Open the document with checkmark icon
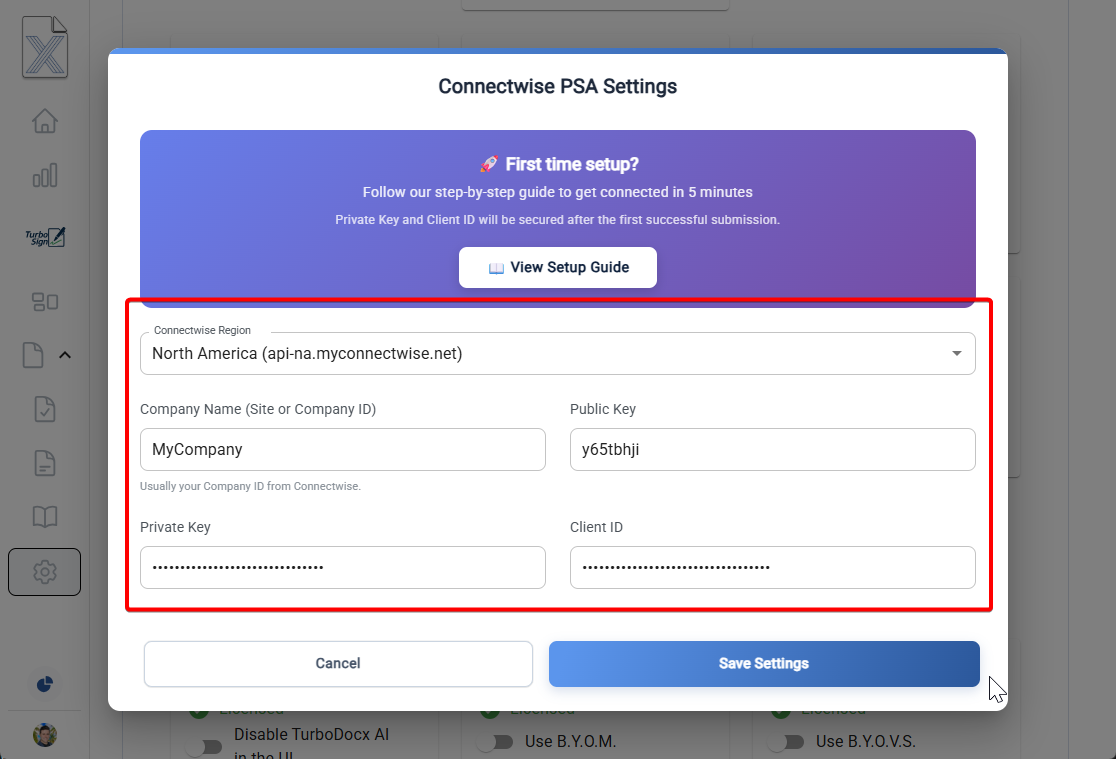 point(45,409)
